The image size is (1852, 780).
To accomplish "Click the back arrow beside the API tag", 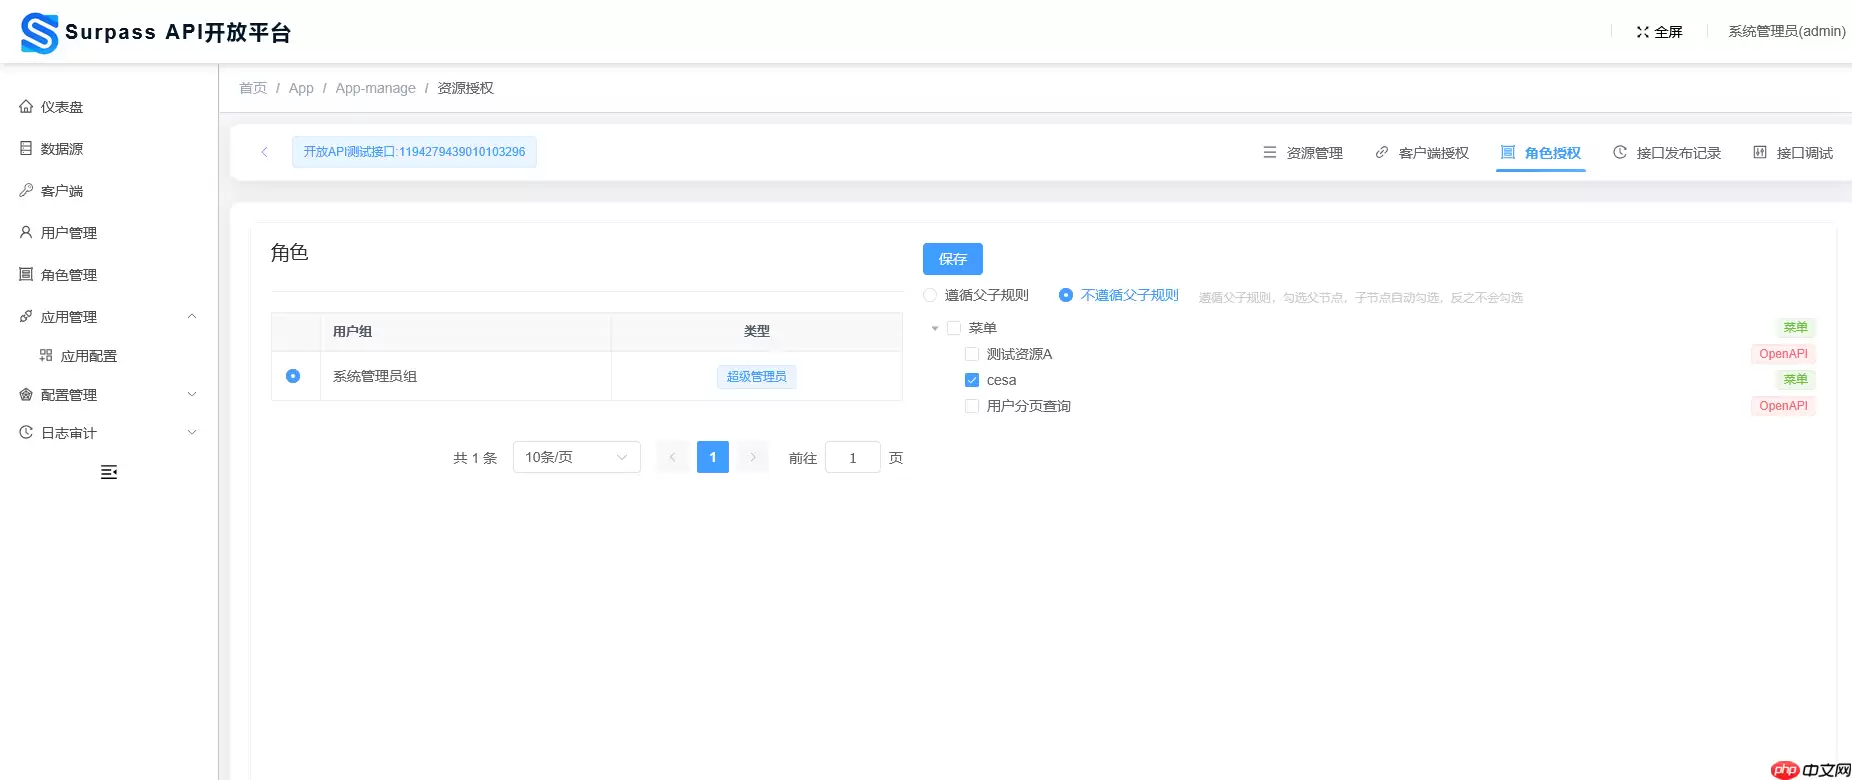I will pyautogui.click(x=264, y=152).
